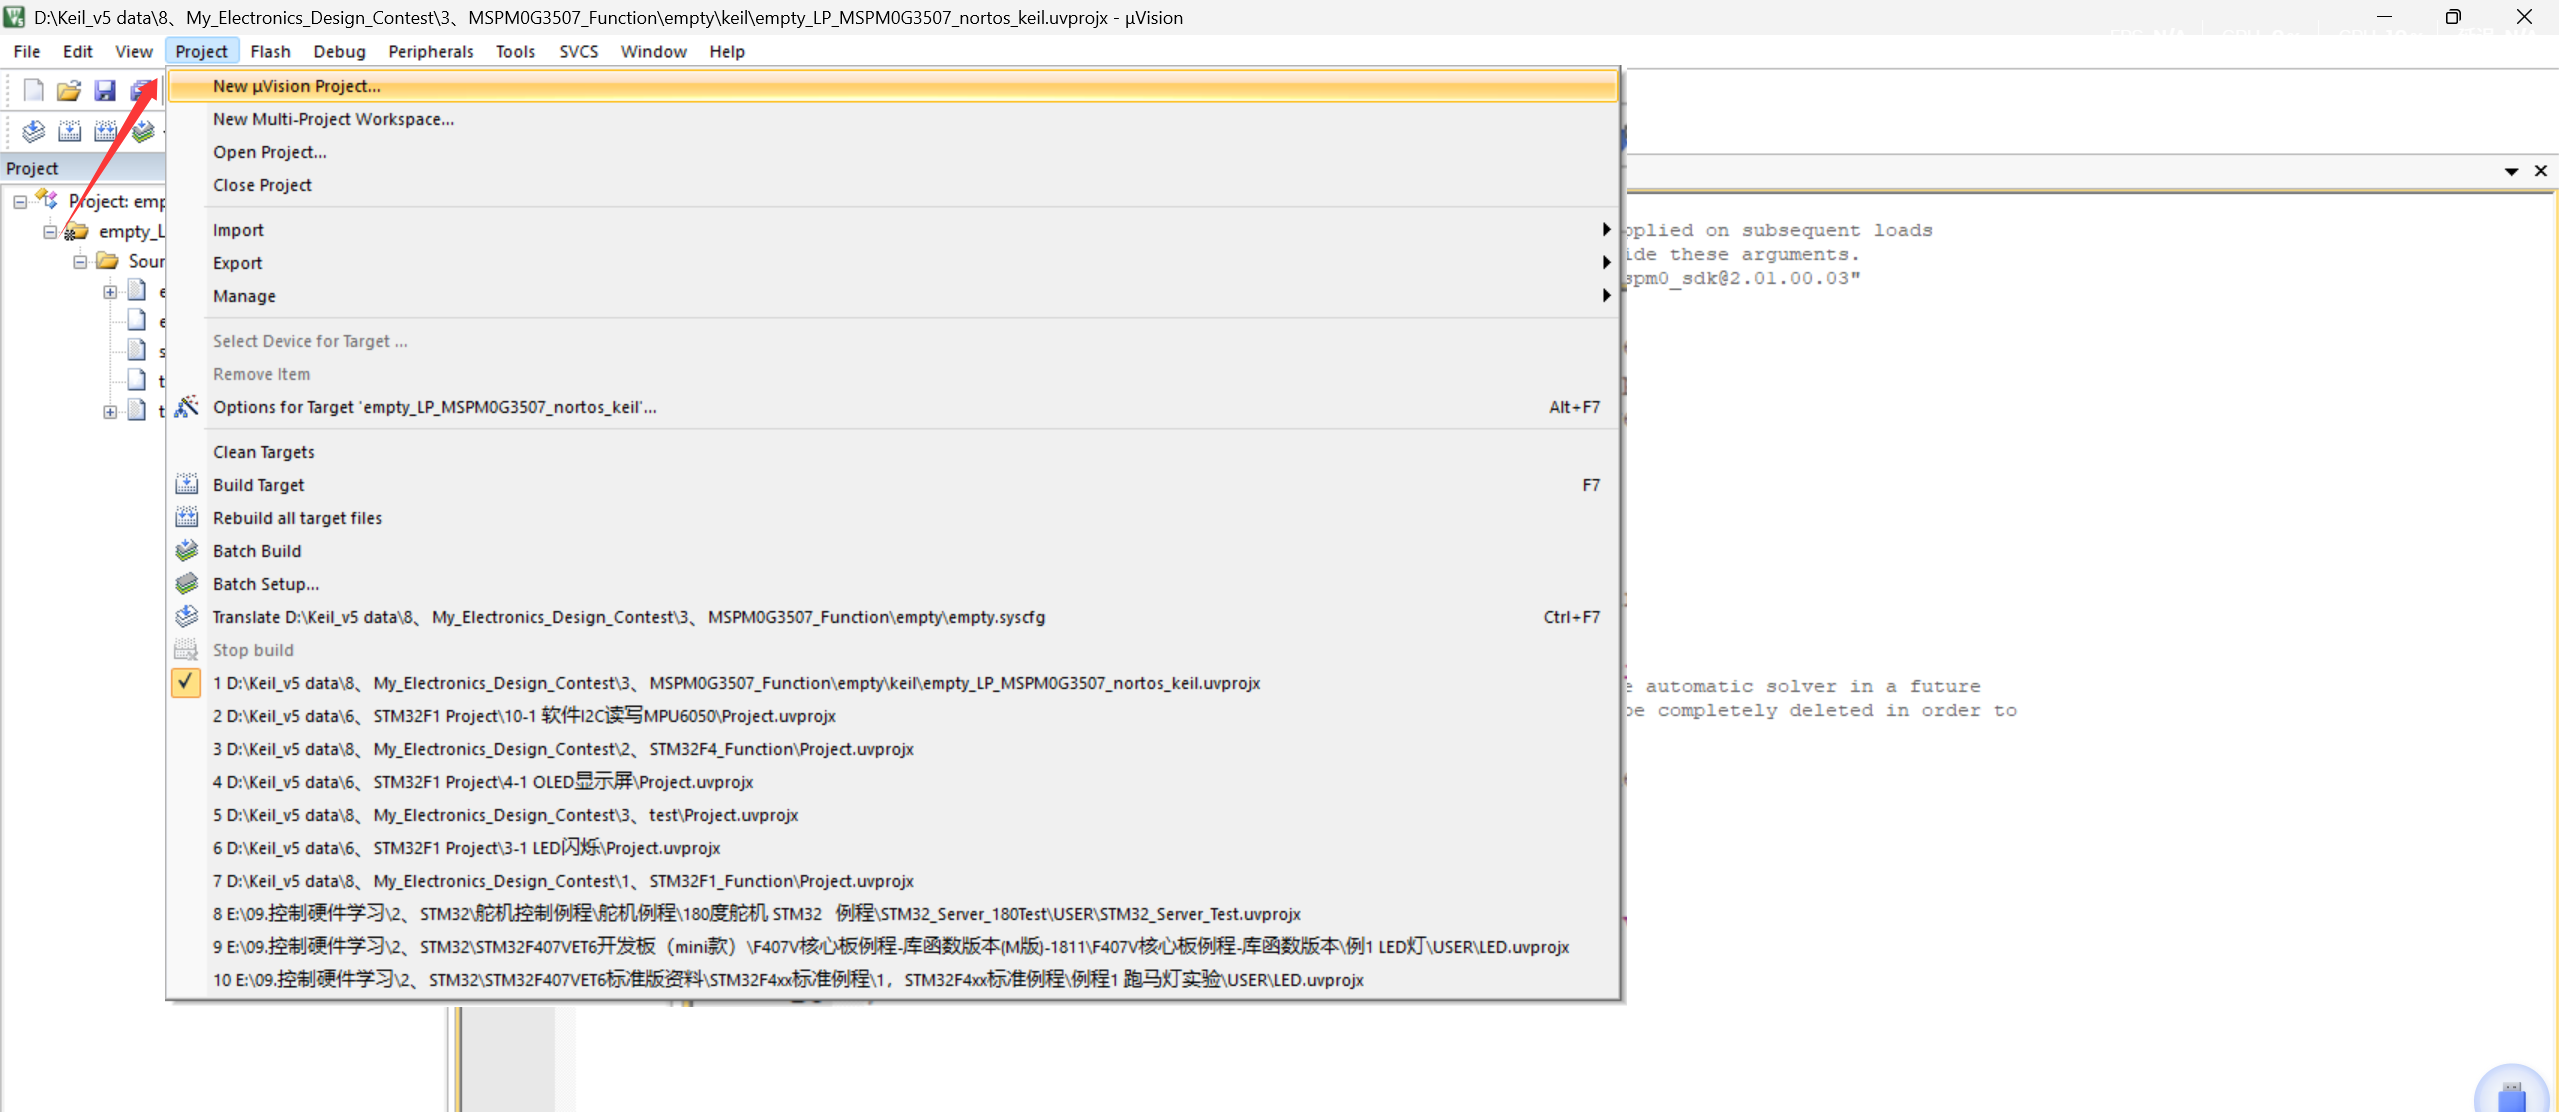
Task: Click Clean Targets menu entry
Action: [x=263, y=452]
